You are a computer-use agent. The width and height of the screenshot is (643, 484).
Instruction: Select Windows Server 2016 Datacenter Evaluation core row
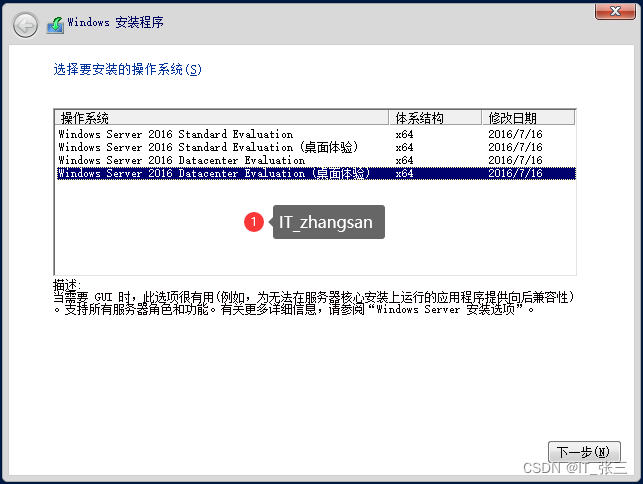pos(316,160)
